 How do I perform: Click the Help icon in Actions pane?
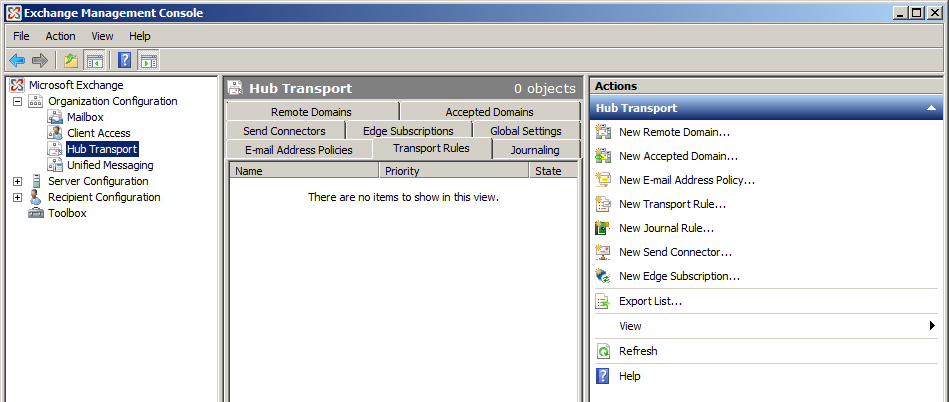click(x=603, y=376)
